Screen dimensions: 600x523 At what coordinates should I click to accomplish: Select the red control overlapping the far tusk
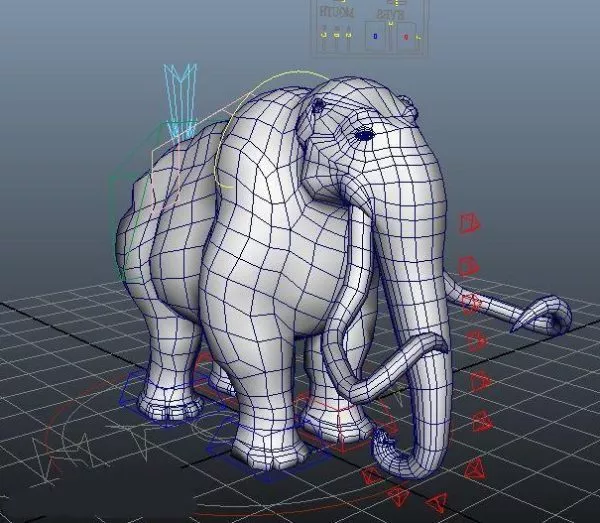471,303
